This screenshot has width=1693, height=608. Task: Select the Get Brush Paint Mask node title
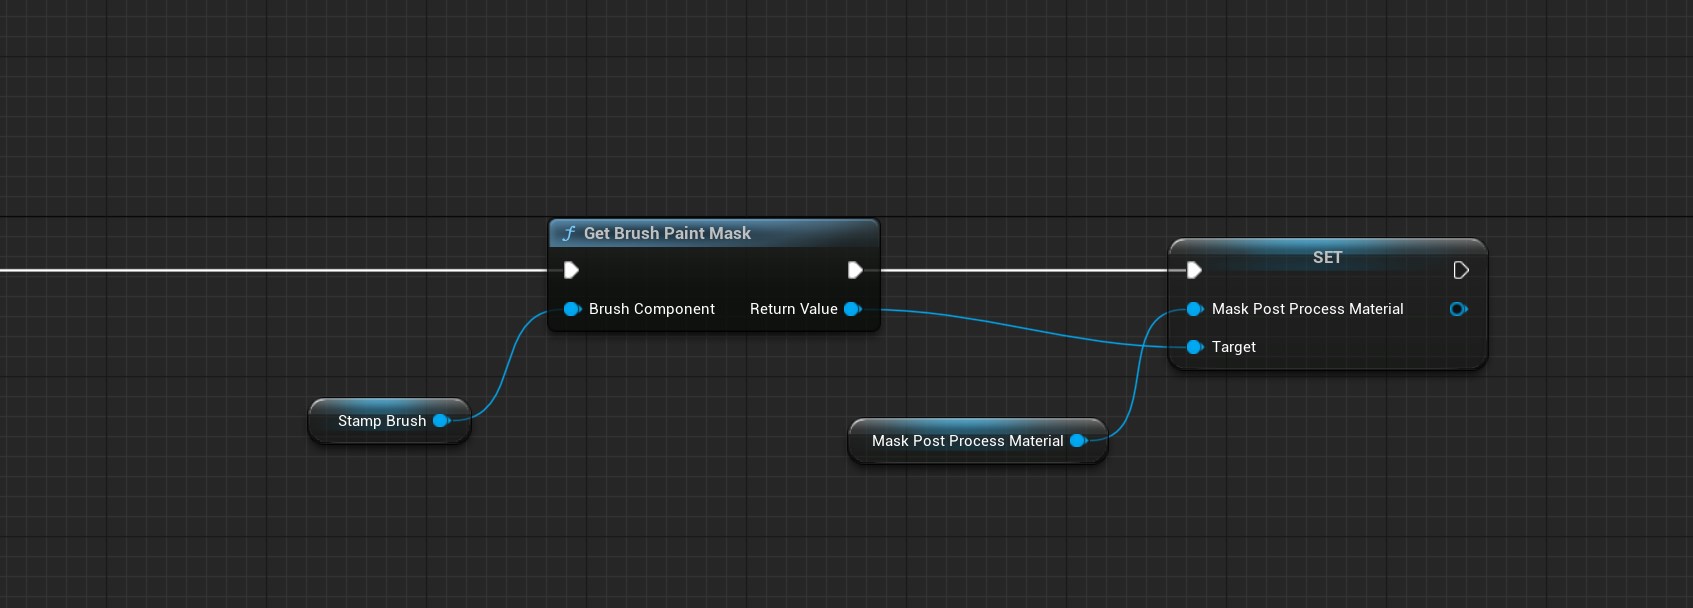point(667,233)
